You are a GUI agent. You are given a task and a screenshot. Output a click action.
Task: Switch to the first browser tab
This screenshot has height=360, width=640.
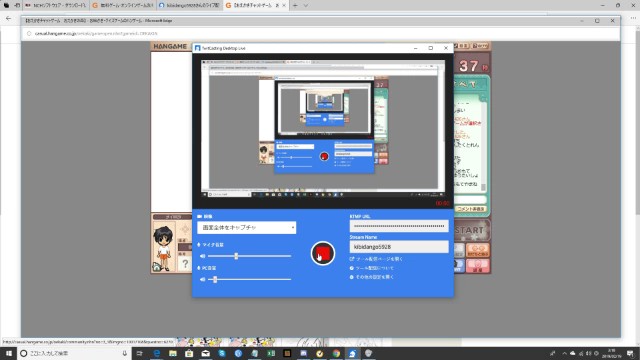tap(56, 5)
